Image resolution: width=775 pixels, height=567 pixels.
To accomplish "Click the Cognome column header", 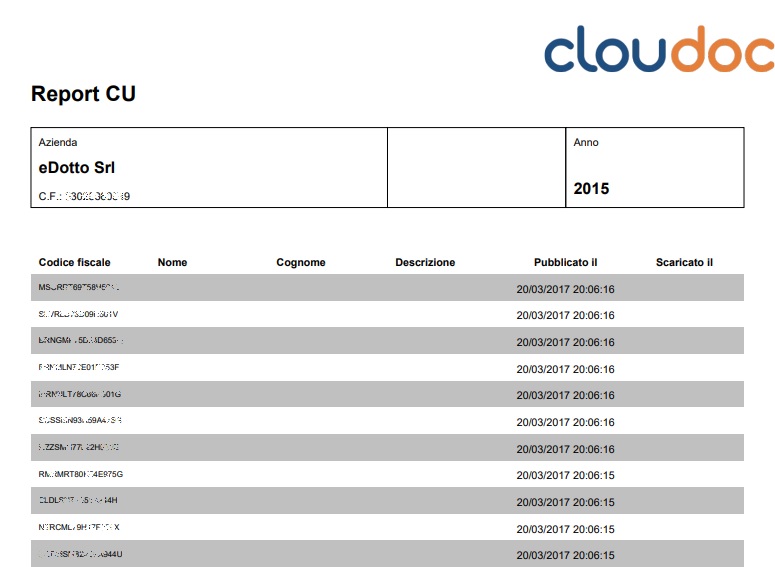I will [301, 262].
